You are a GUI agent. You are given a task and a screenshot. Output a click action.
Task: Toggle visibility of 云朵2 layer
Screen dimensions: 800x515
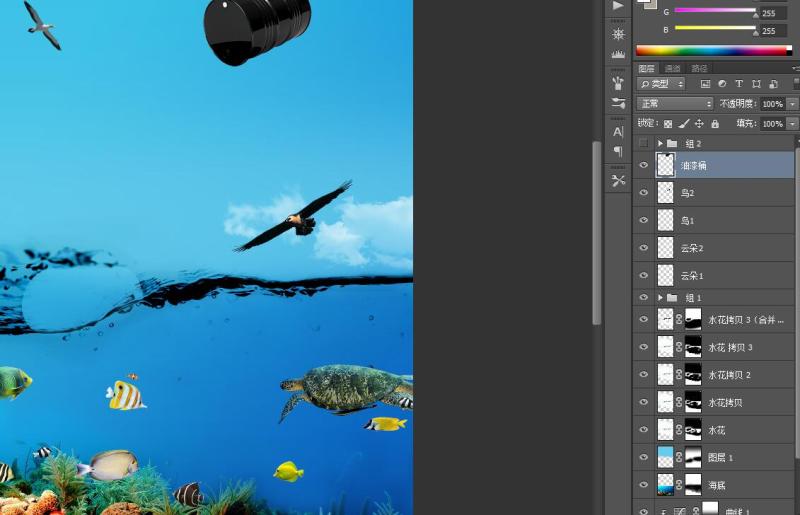tap(643, 248)
